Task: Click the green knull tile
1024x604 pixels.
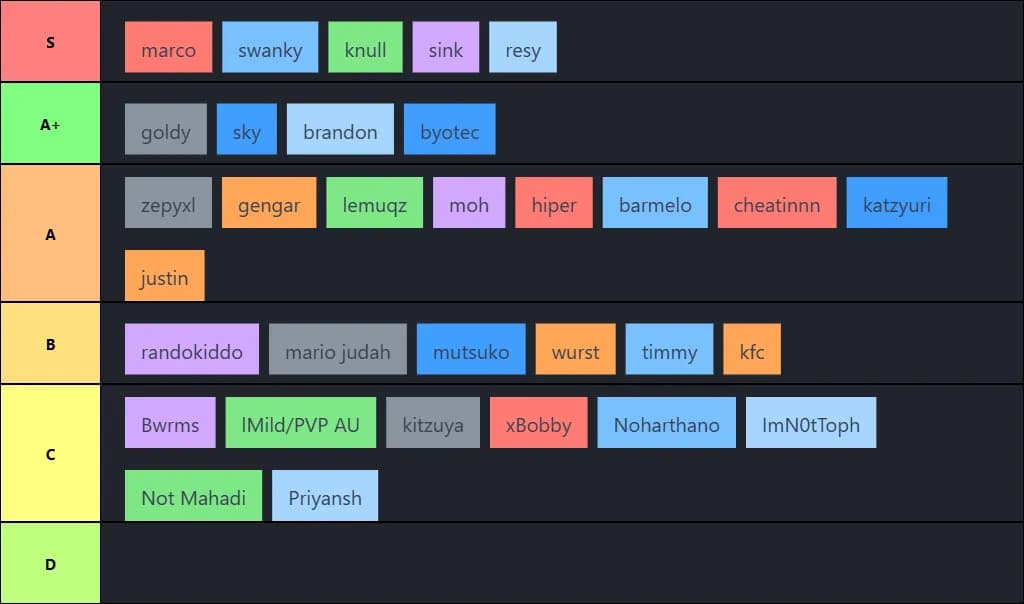Action: [x=365, y=48]
